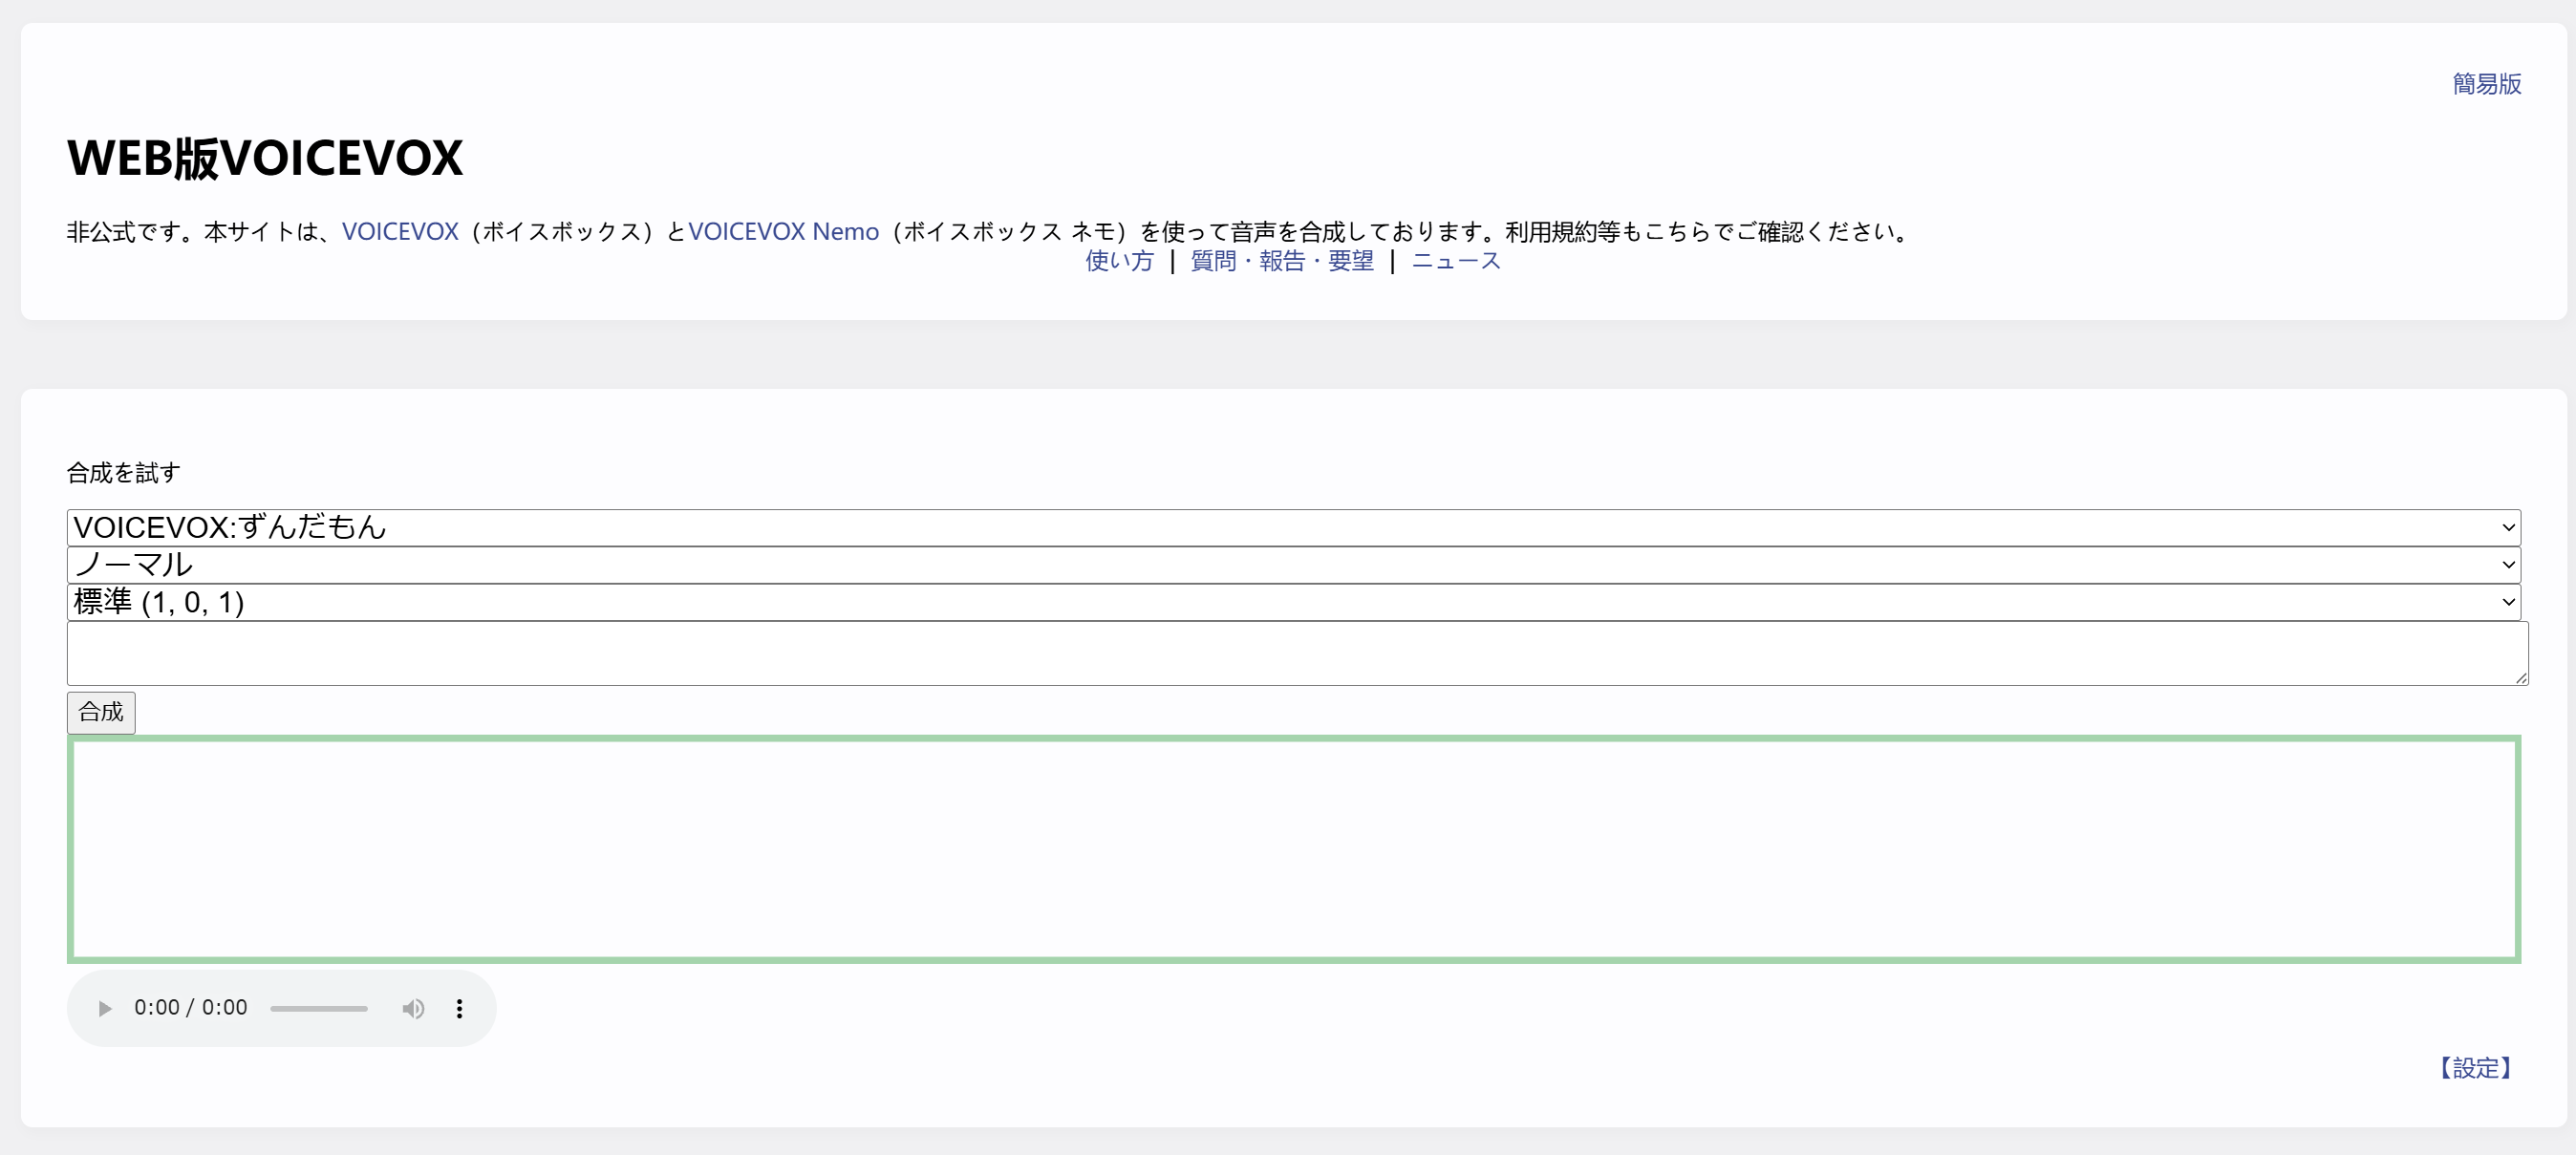The image size is (2576, 1155).
Task: Click the audio progress slider
Action: click(319, 1008)
